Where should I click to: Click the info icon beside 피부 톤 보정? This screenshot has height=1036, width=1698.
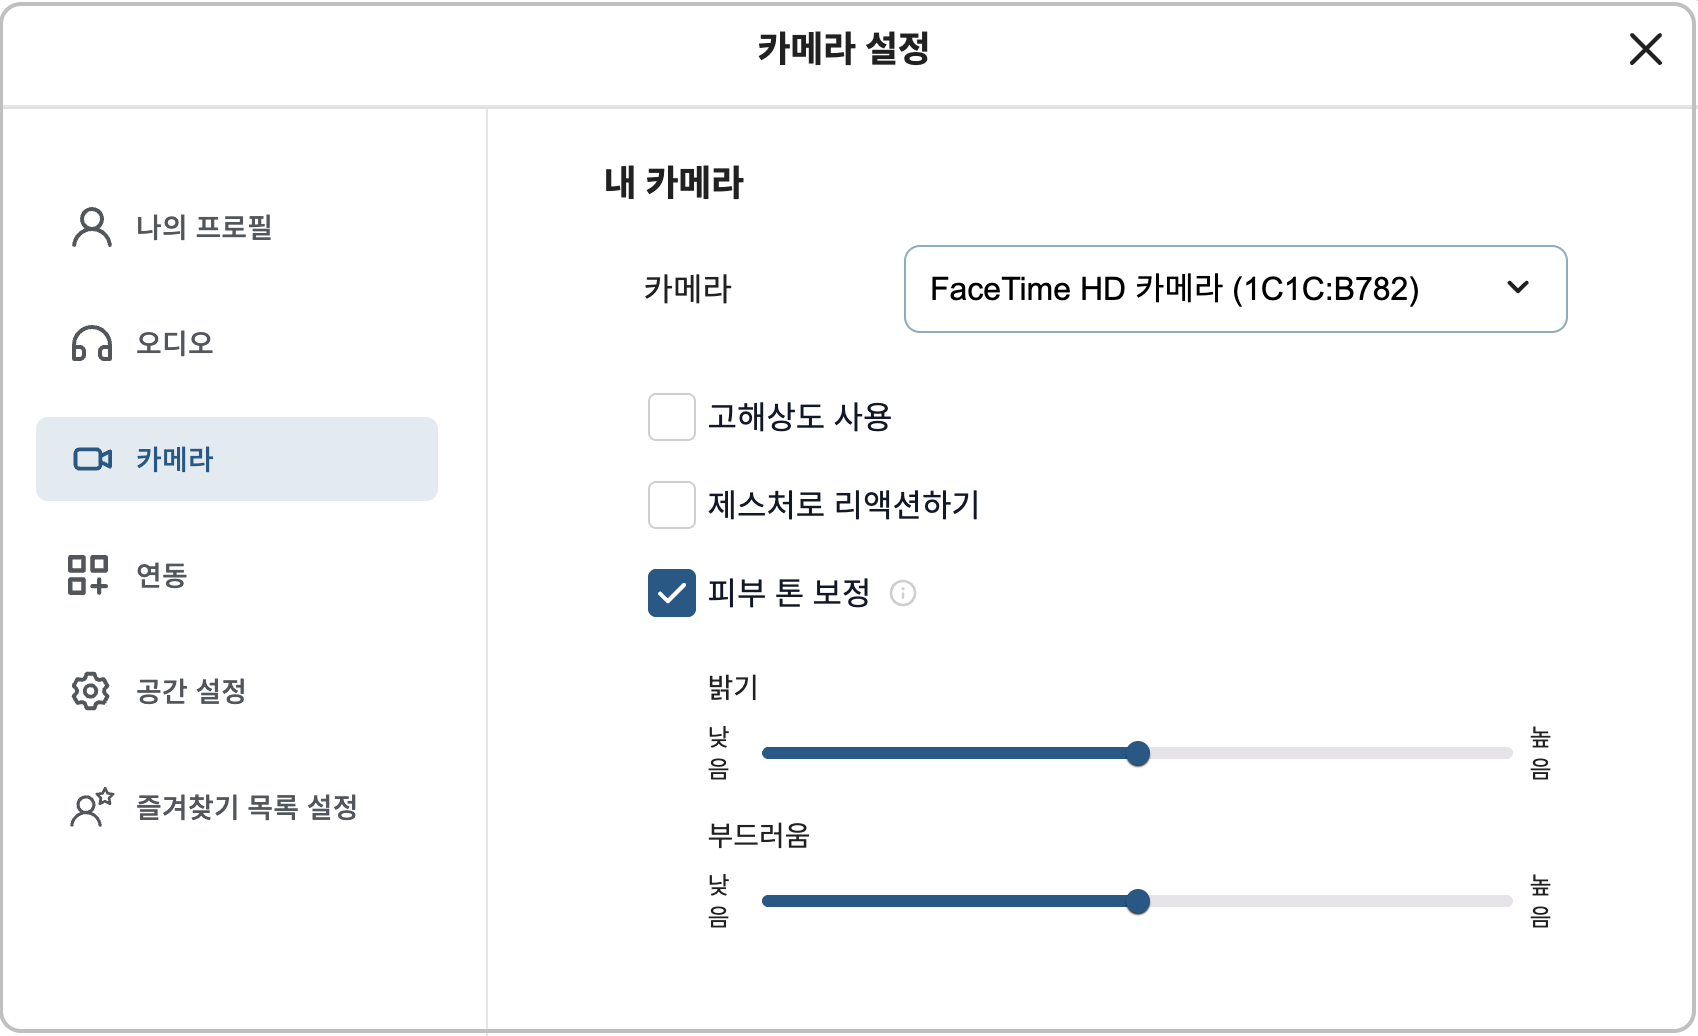click(905, 594)
